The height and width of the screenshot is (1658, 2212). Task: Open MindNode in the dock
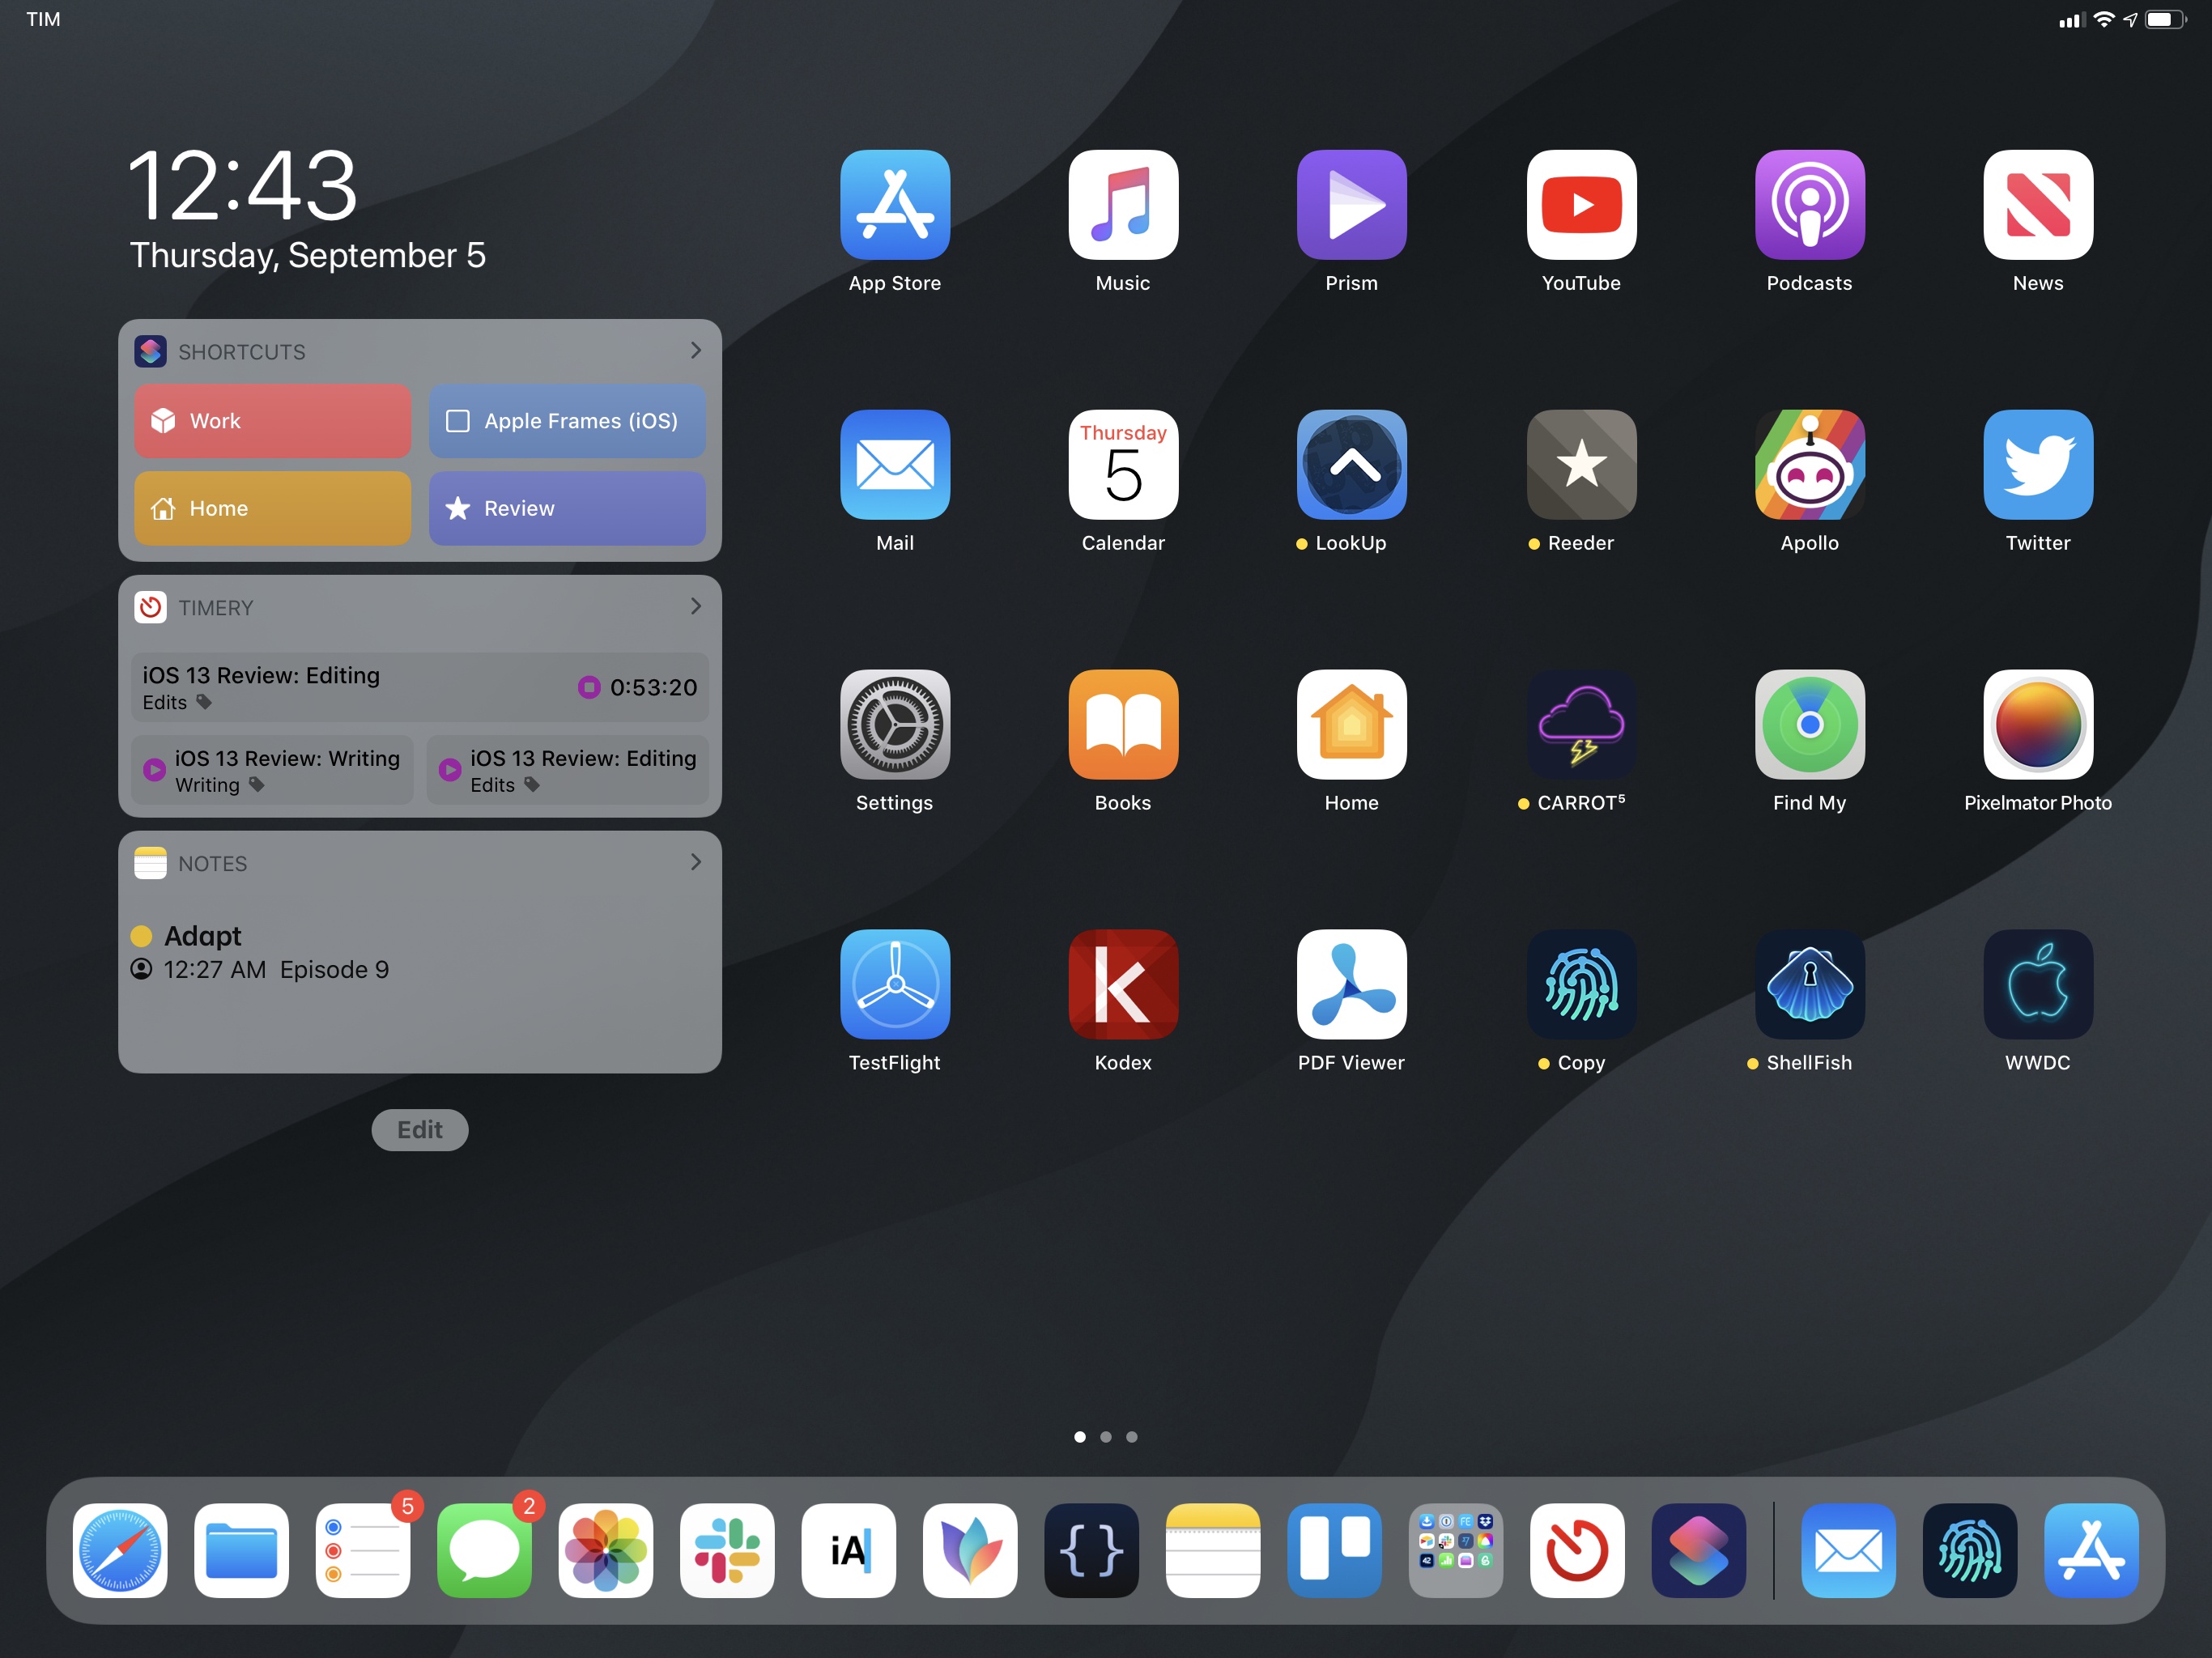click(x=970, y=1550)
